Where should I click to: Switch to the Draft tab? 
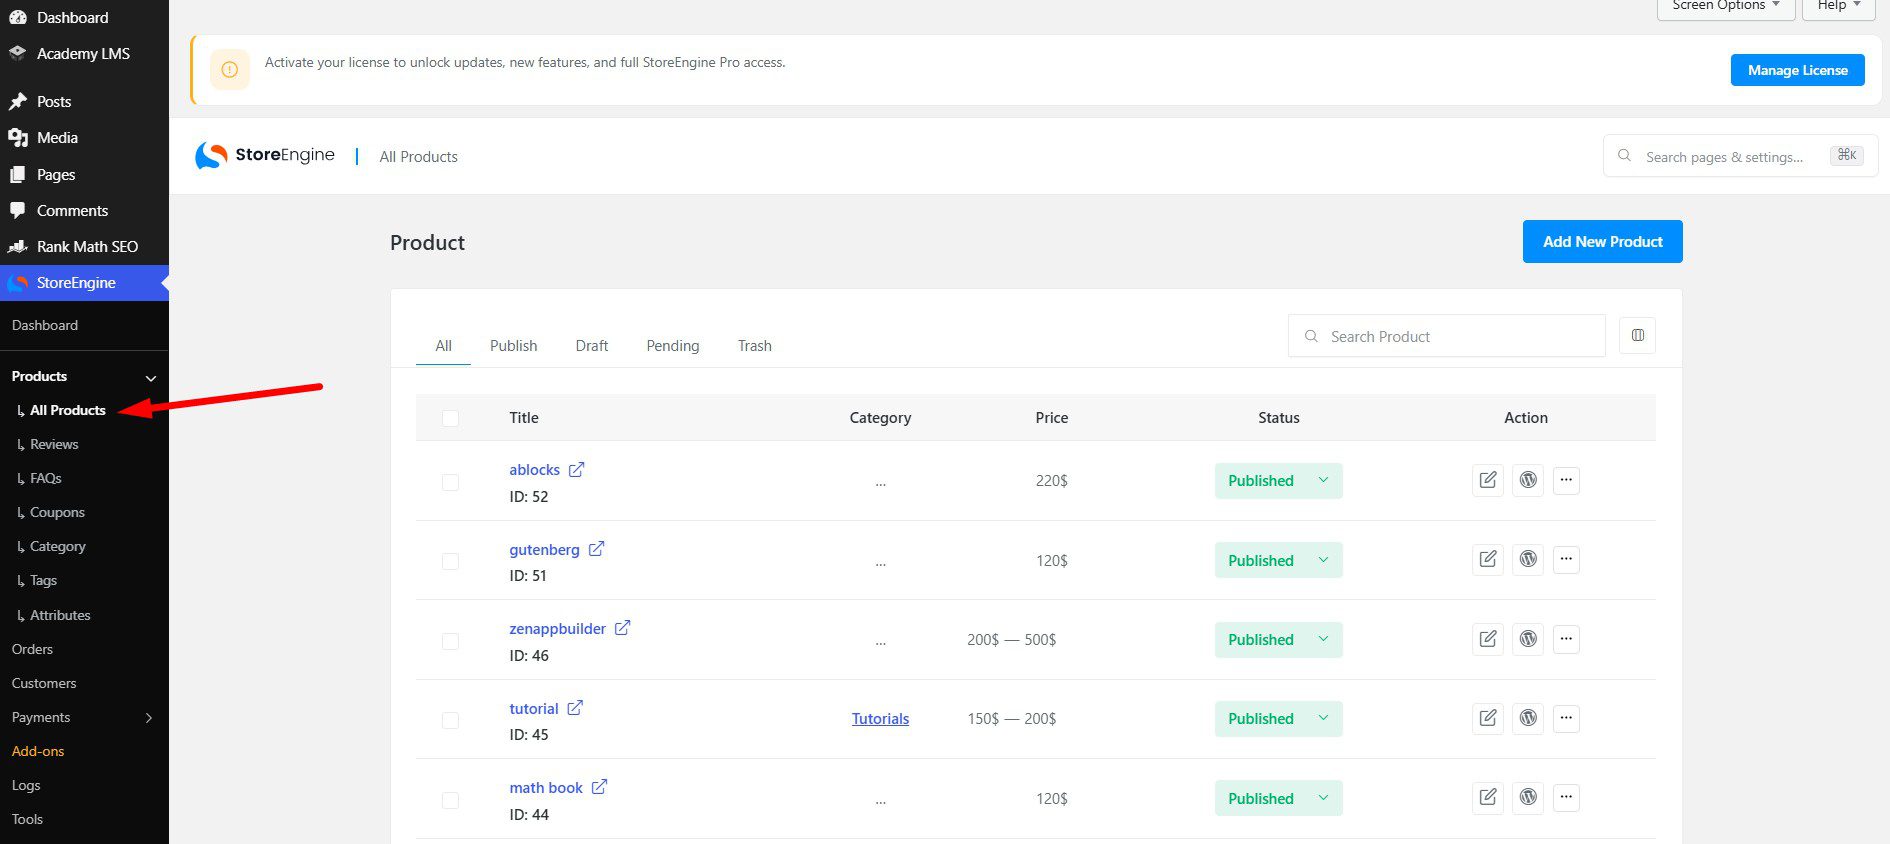coord(592,346)
